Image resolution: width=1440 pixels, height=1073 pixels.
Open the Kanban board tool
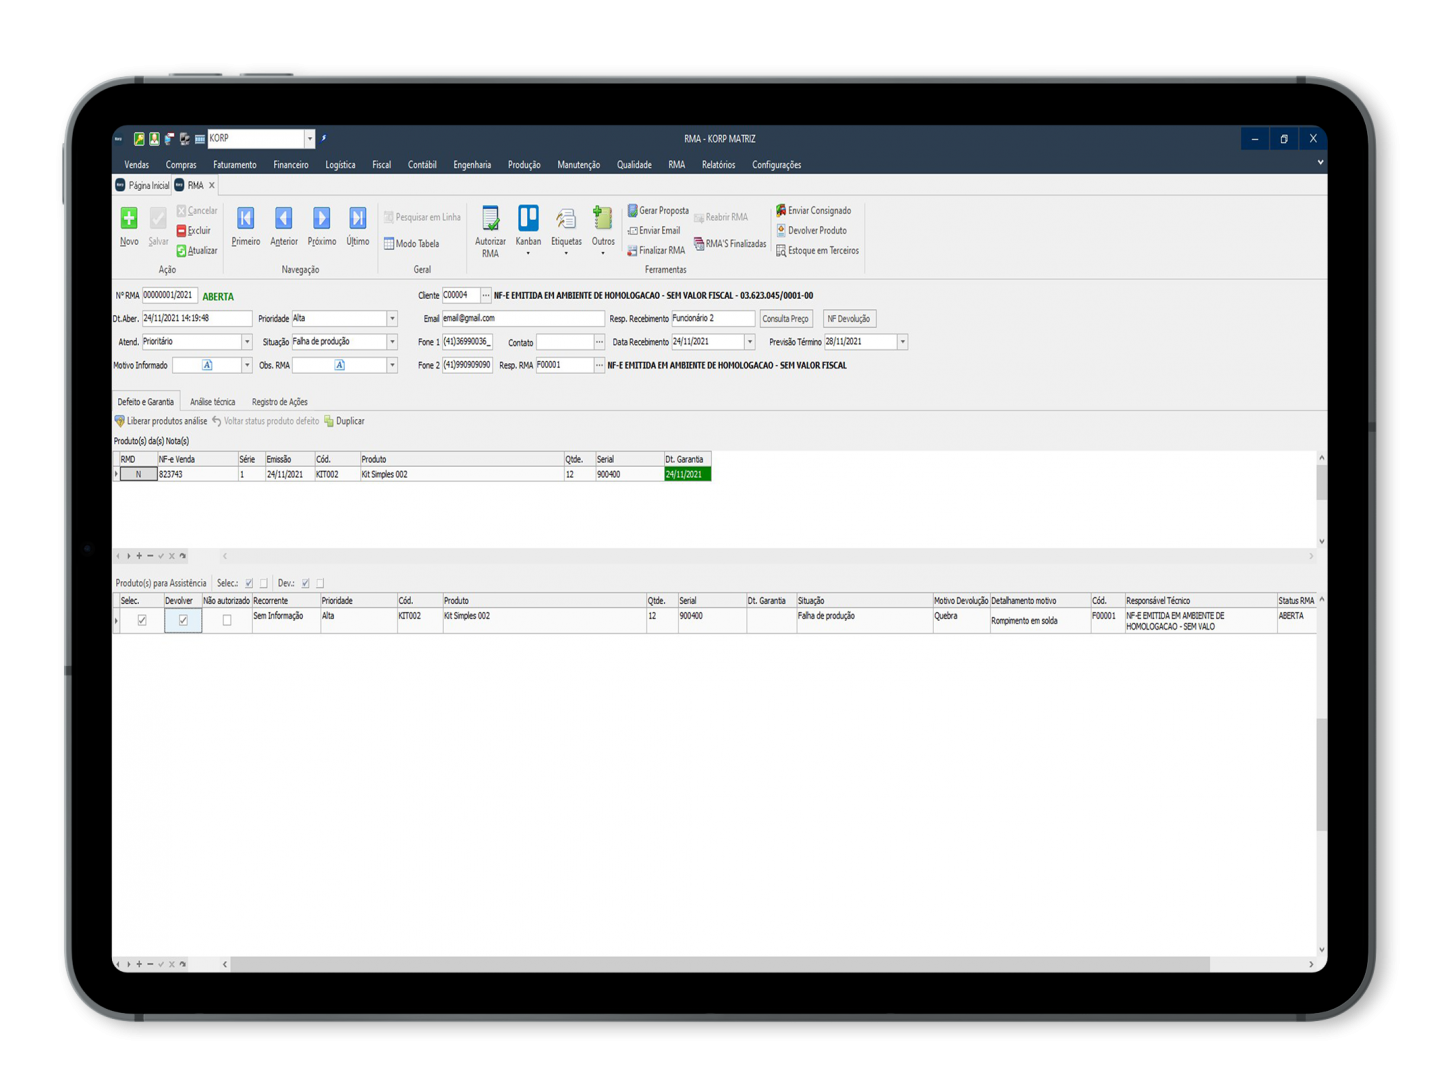click(528, 218)
